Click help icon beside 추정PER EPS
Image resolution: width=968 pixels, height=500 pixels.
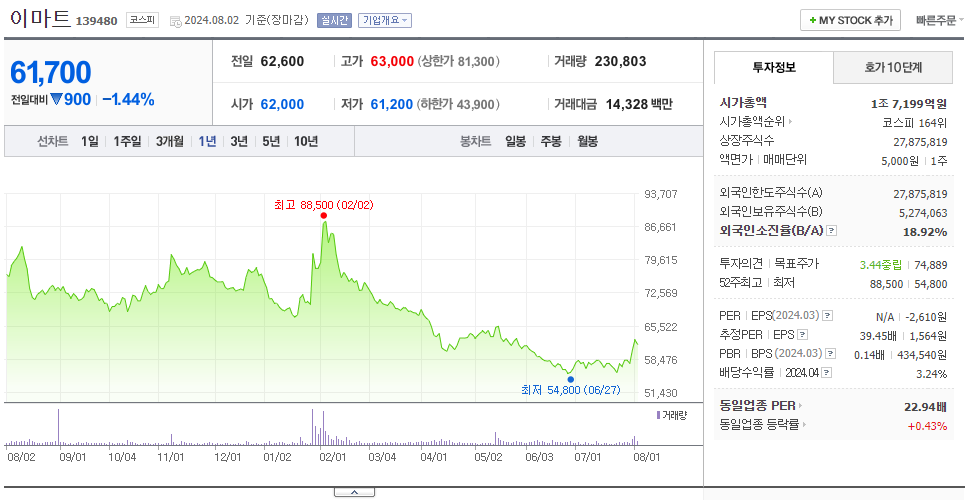(x=803, y=335)
